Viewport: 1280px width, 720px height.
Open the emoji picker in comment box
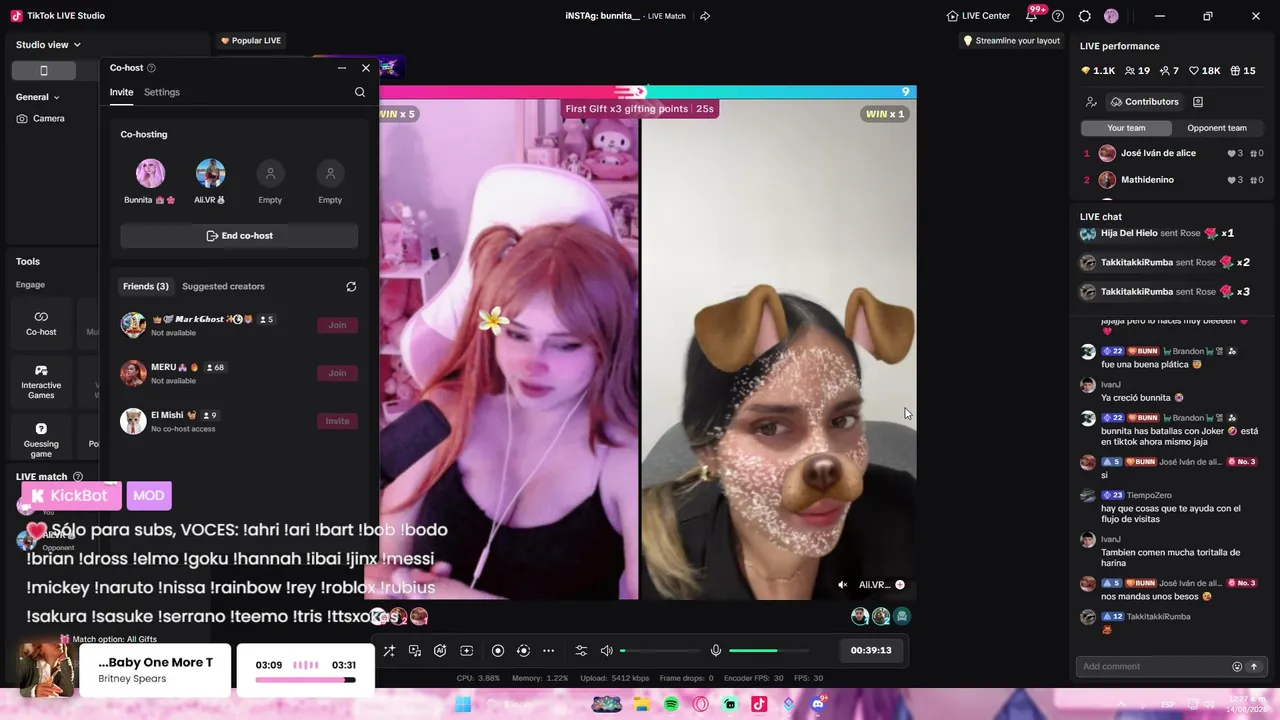point(1237,667)
